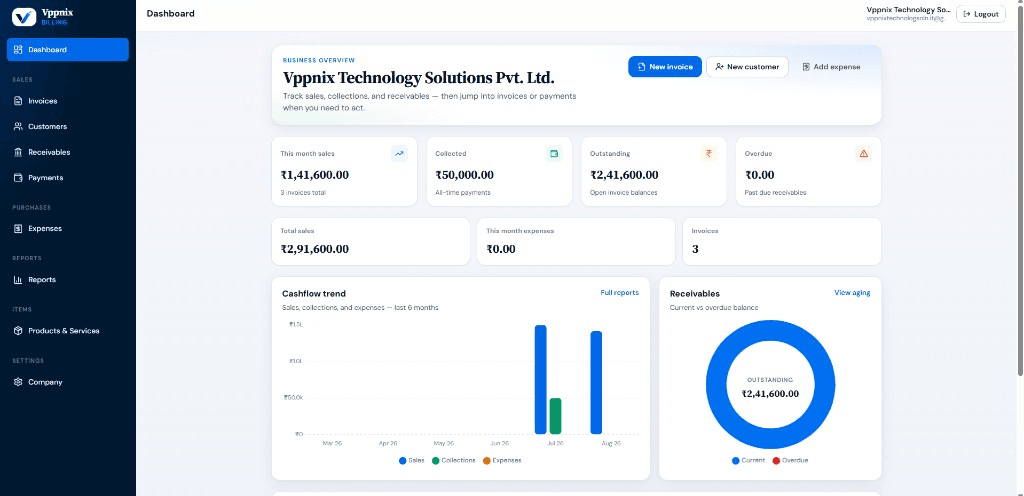Image resolution: width=1024 pixels, height=496 pixels.
Task: Open Expenses under Purchases
Action: point(68,228)
